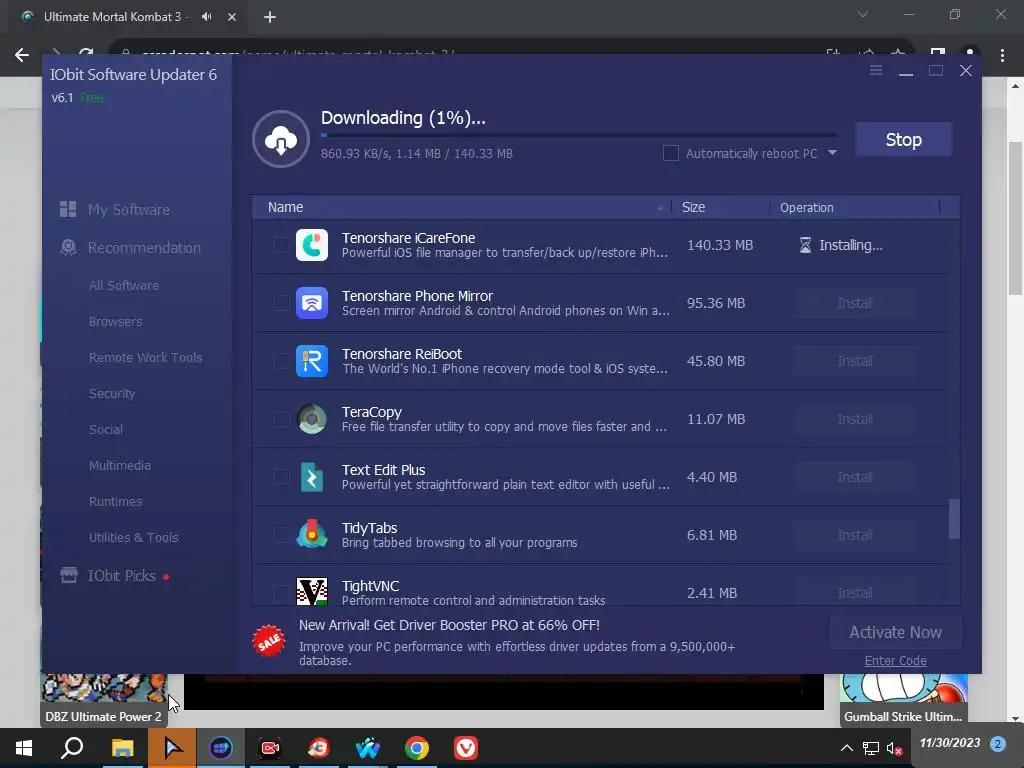This screenshot has height=768, width=1024.
Task: Open DBZ Ultimate Power 2 game thumbnail
Action: [103, 700]
